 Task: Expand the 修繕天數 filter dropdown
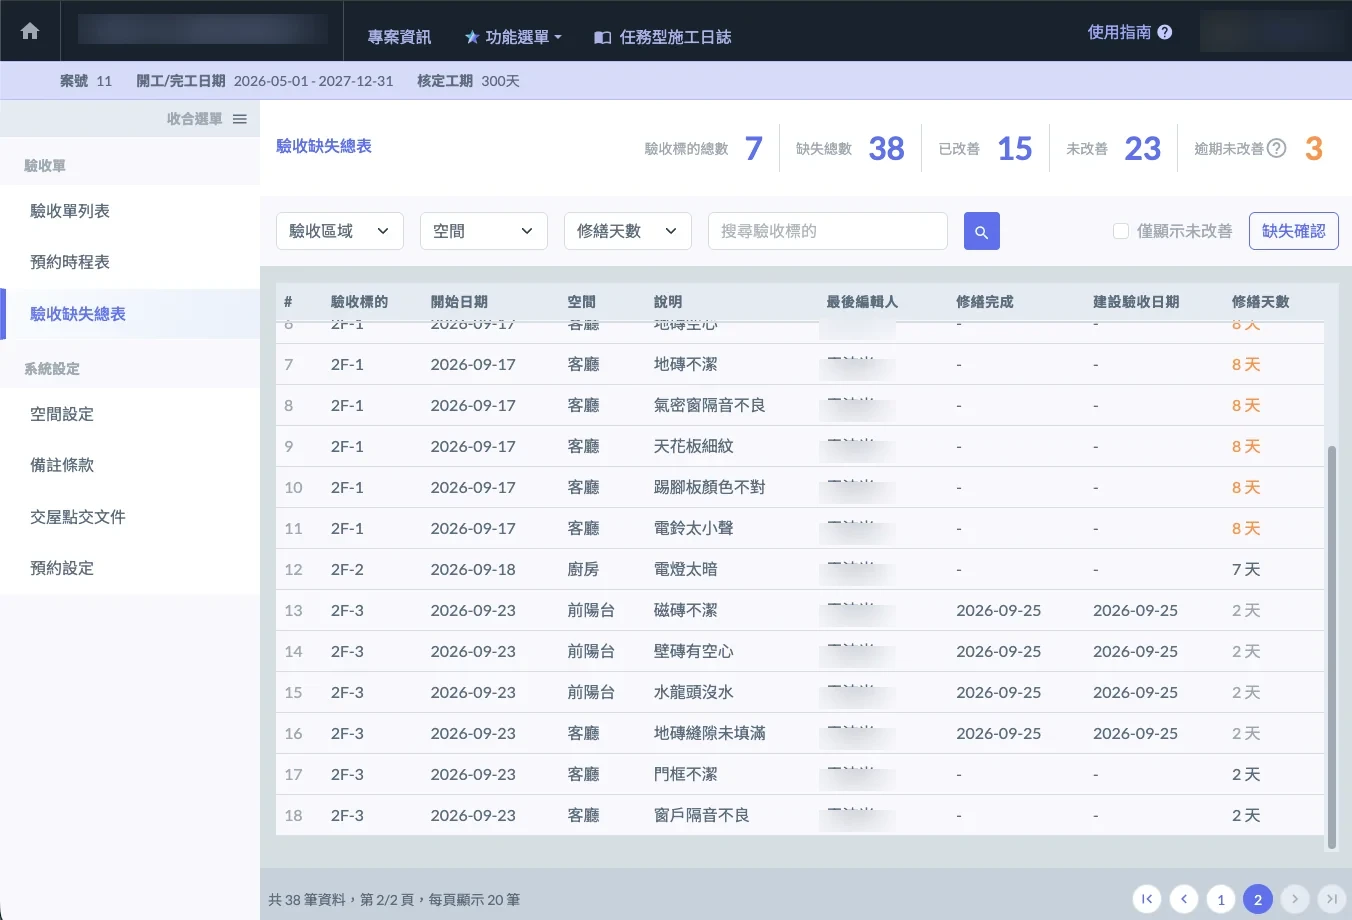coord(628,231)
